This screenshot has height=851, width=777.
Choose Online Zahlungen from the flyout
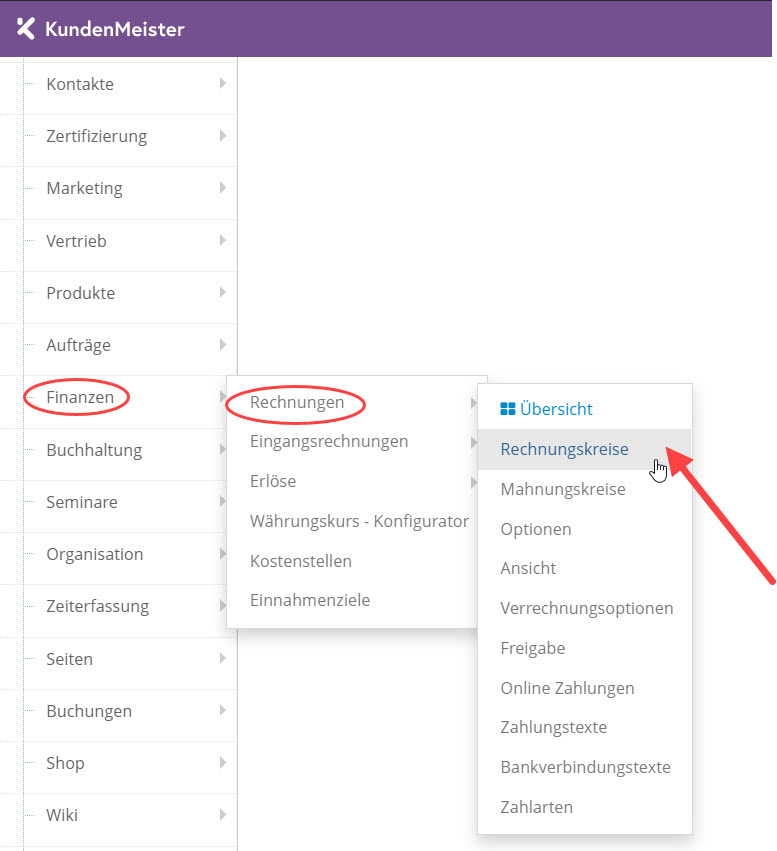[567, 688]
